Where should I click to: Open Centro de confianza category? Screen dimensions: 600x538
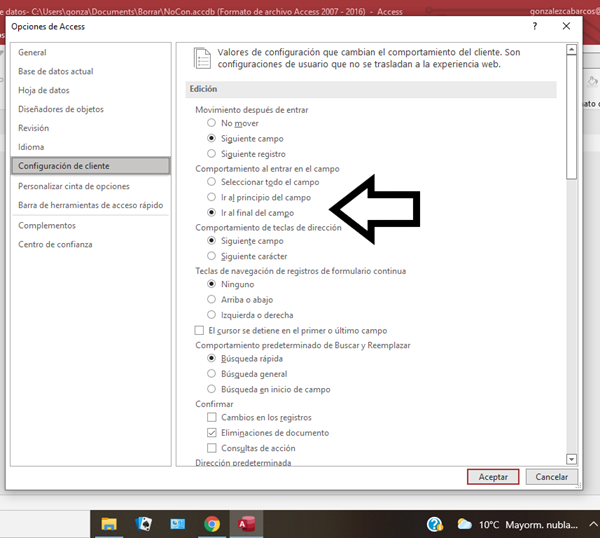pyautogui.click(x=91, y=244)
